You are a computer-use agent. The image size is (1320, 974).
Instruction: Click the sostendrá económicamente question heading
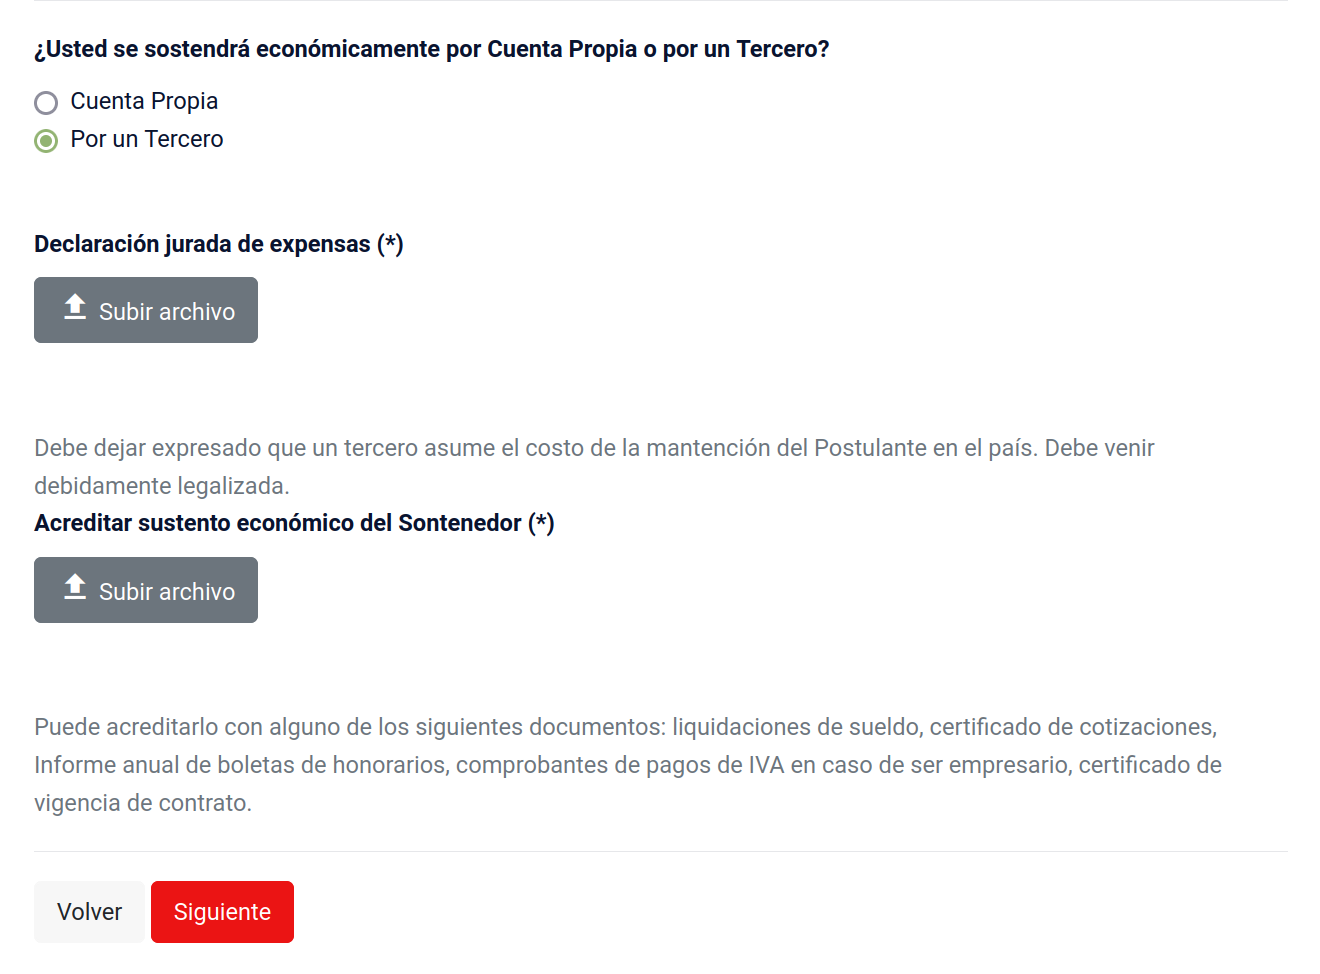(x=431, y=50)
